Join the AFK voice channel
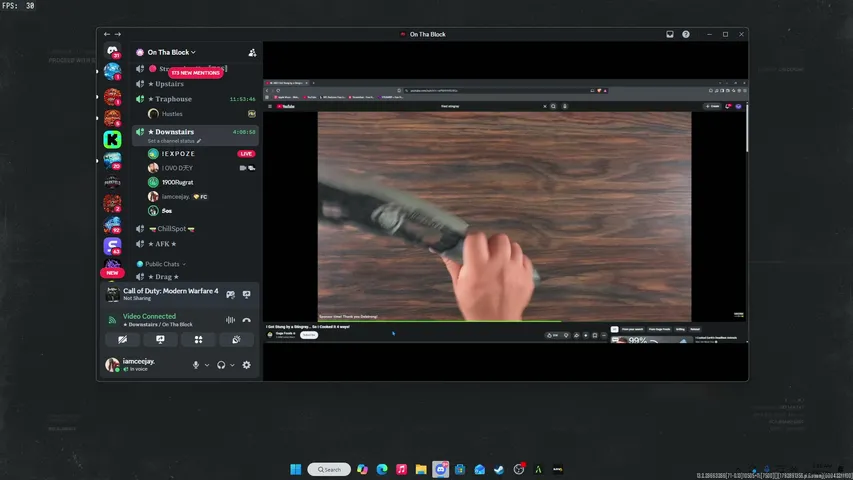The width and height of the screenshot is (853, 480). pyautogui.click(x=195, y=244)
